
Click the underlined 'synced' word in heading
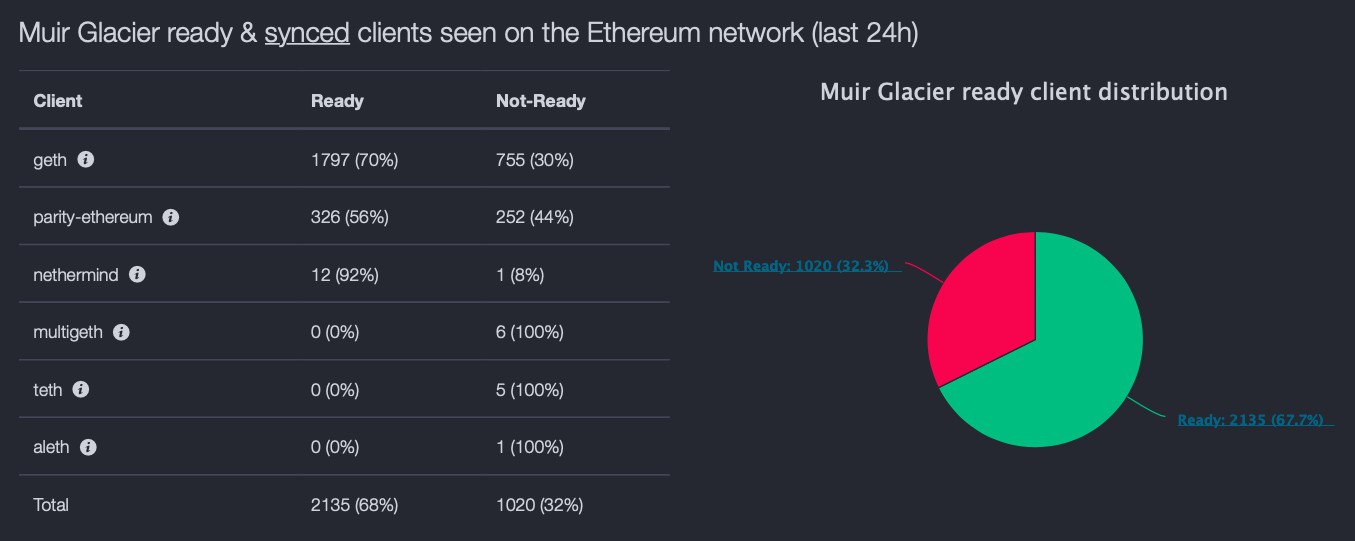(x=306, y=33)
